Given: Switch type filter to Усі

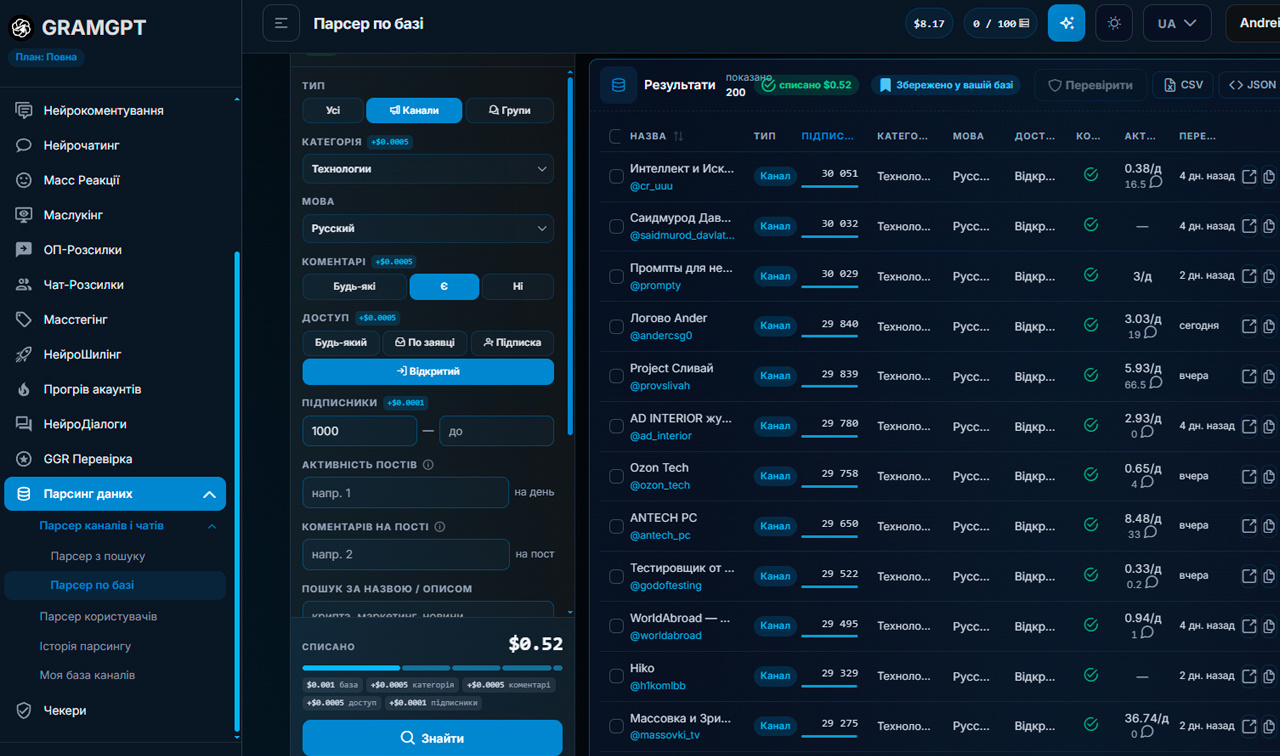Looking at the screenshot, I should (x=333, y=110).
